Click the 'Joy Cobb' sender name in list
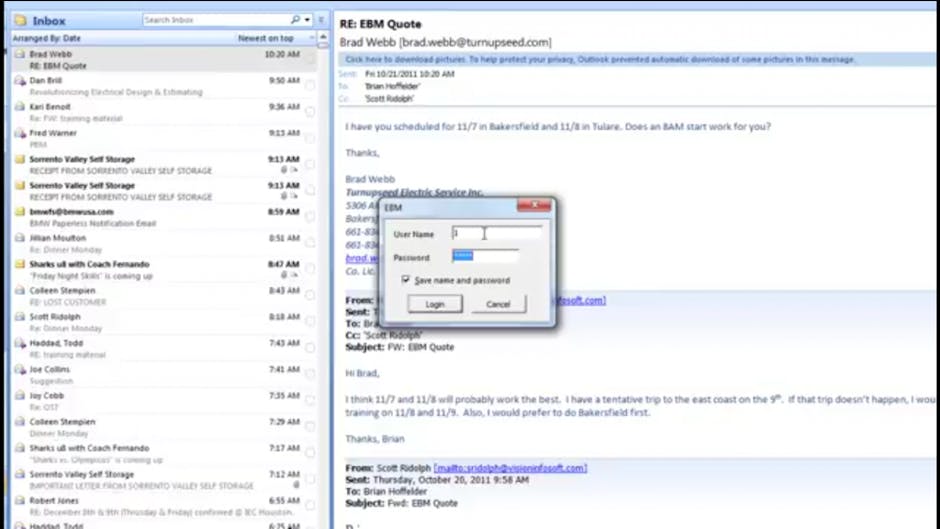Image resolution: width=940 pixels, height=529 pixels. tap(46, 396)
